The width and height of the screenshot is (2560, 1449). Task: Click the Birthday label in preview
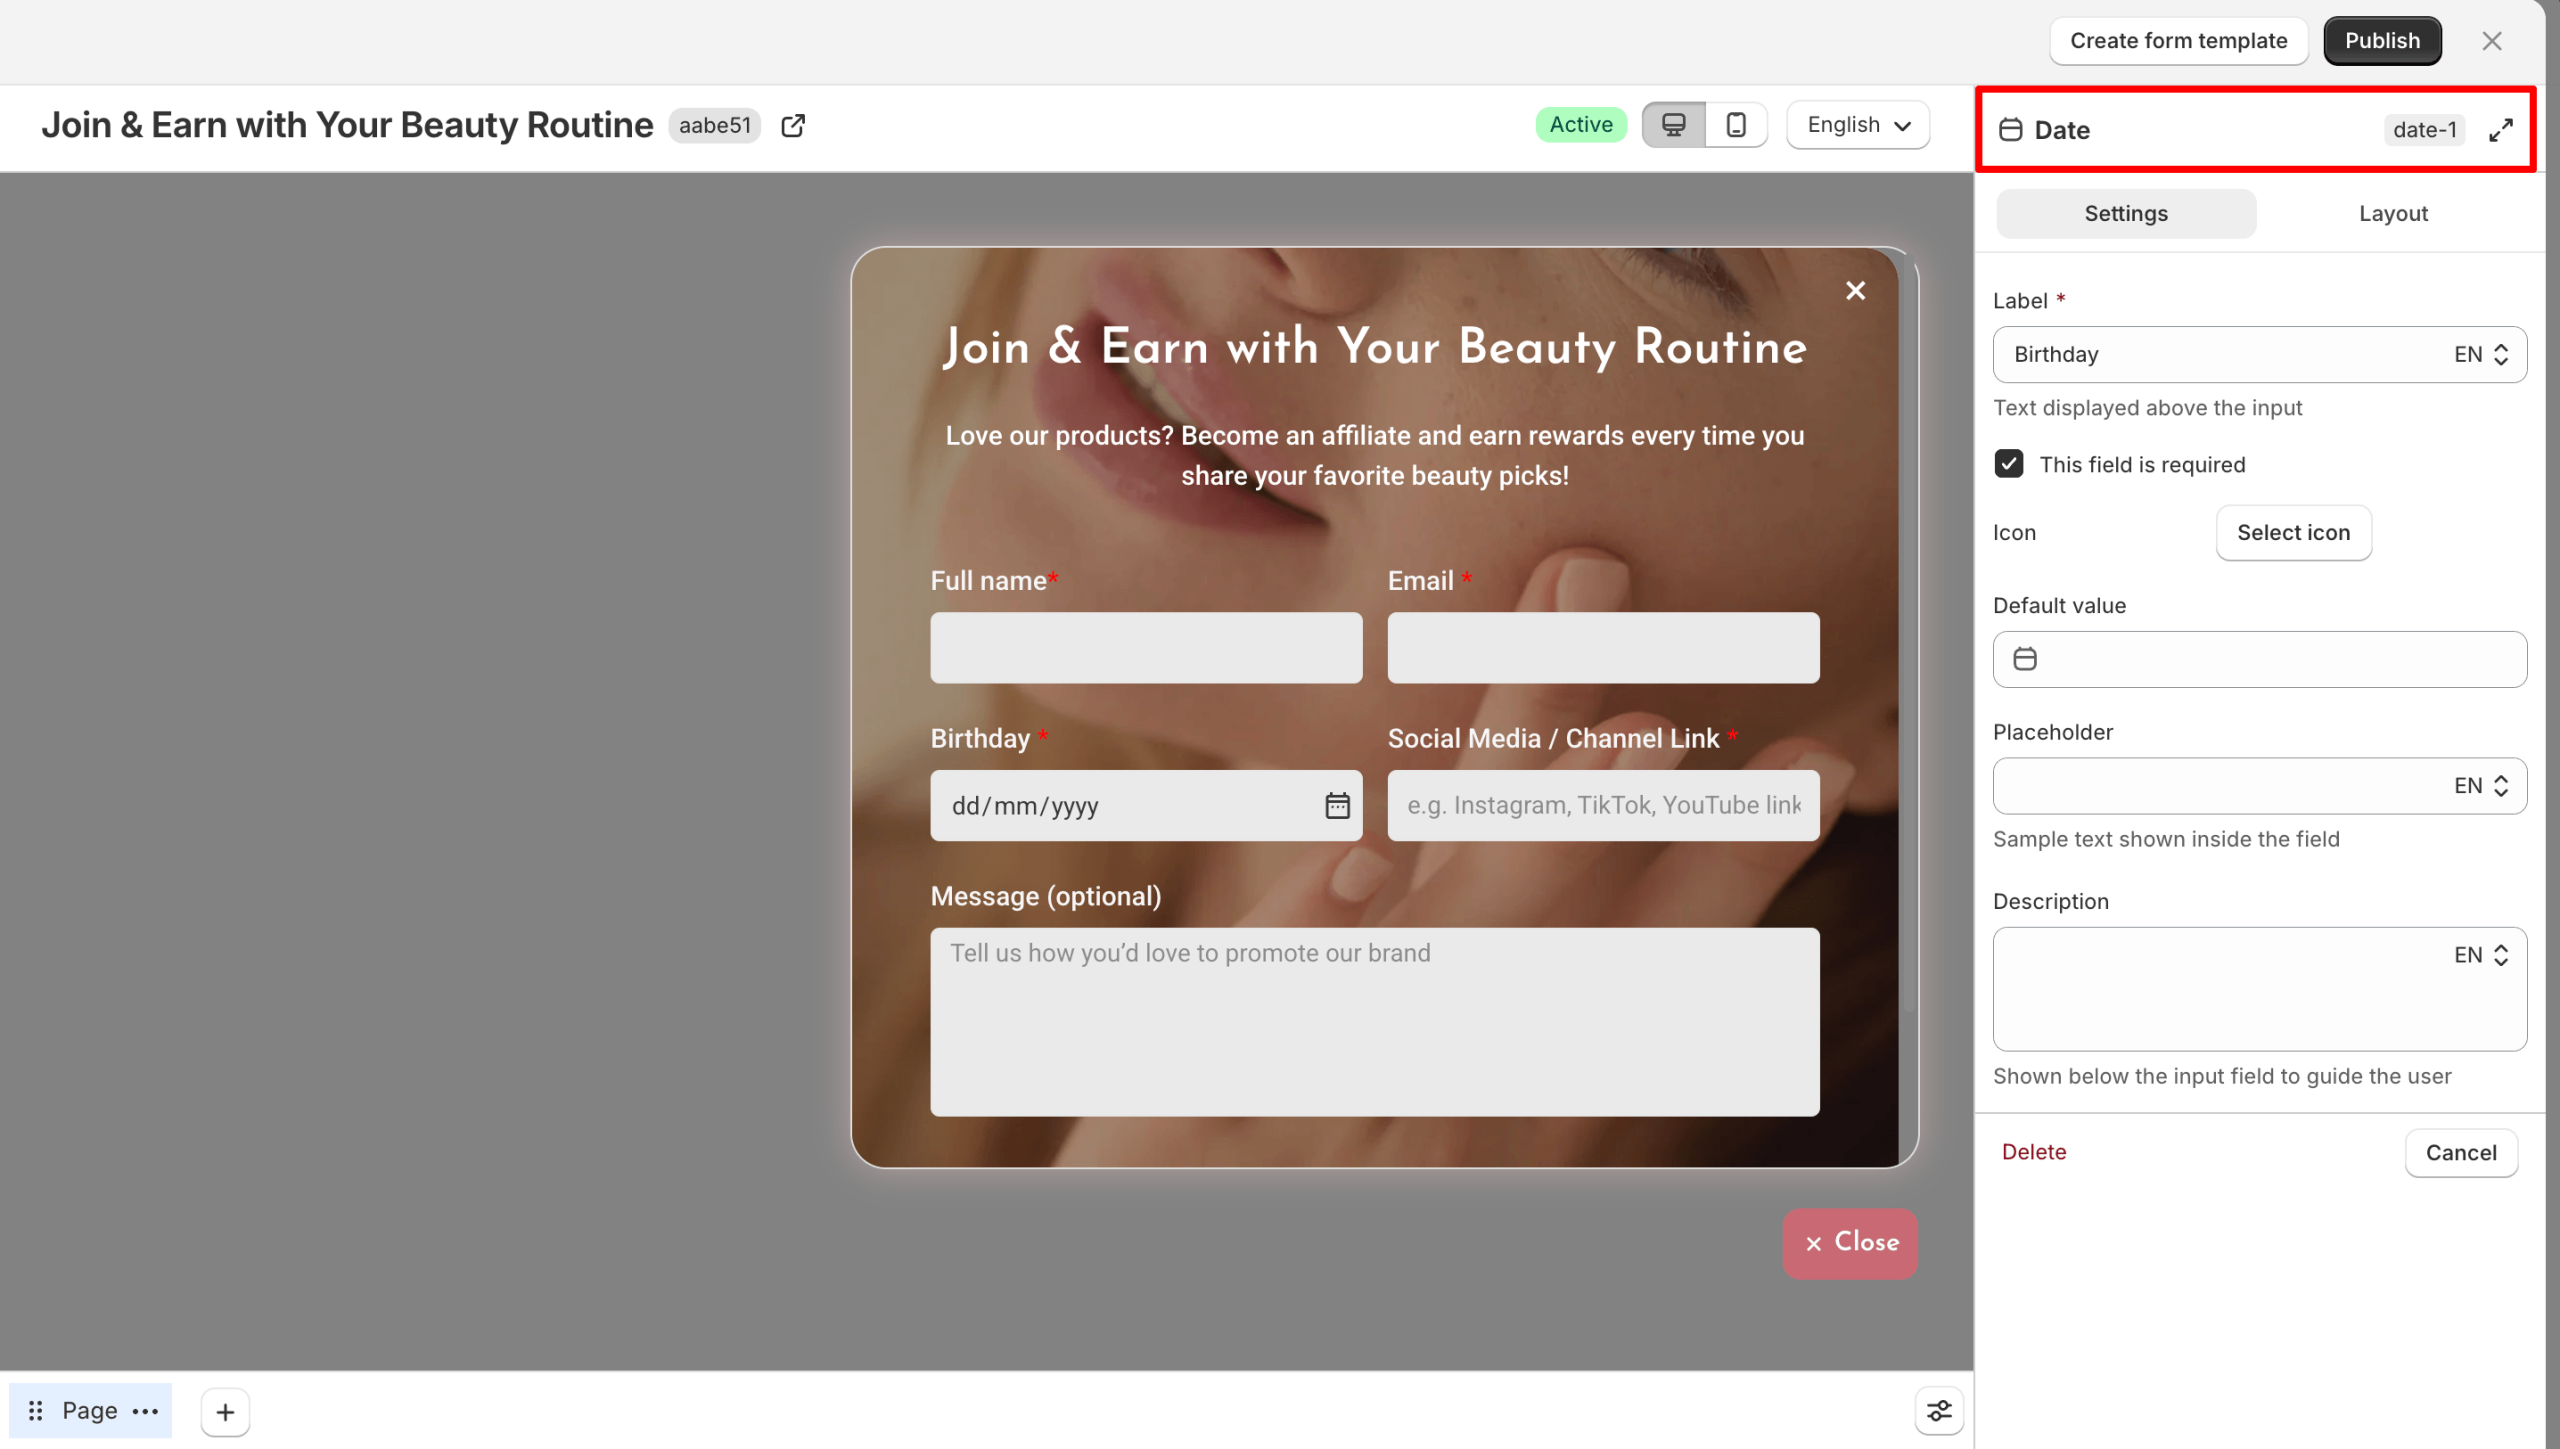click(980, 739)
